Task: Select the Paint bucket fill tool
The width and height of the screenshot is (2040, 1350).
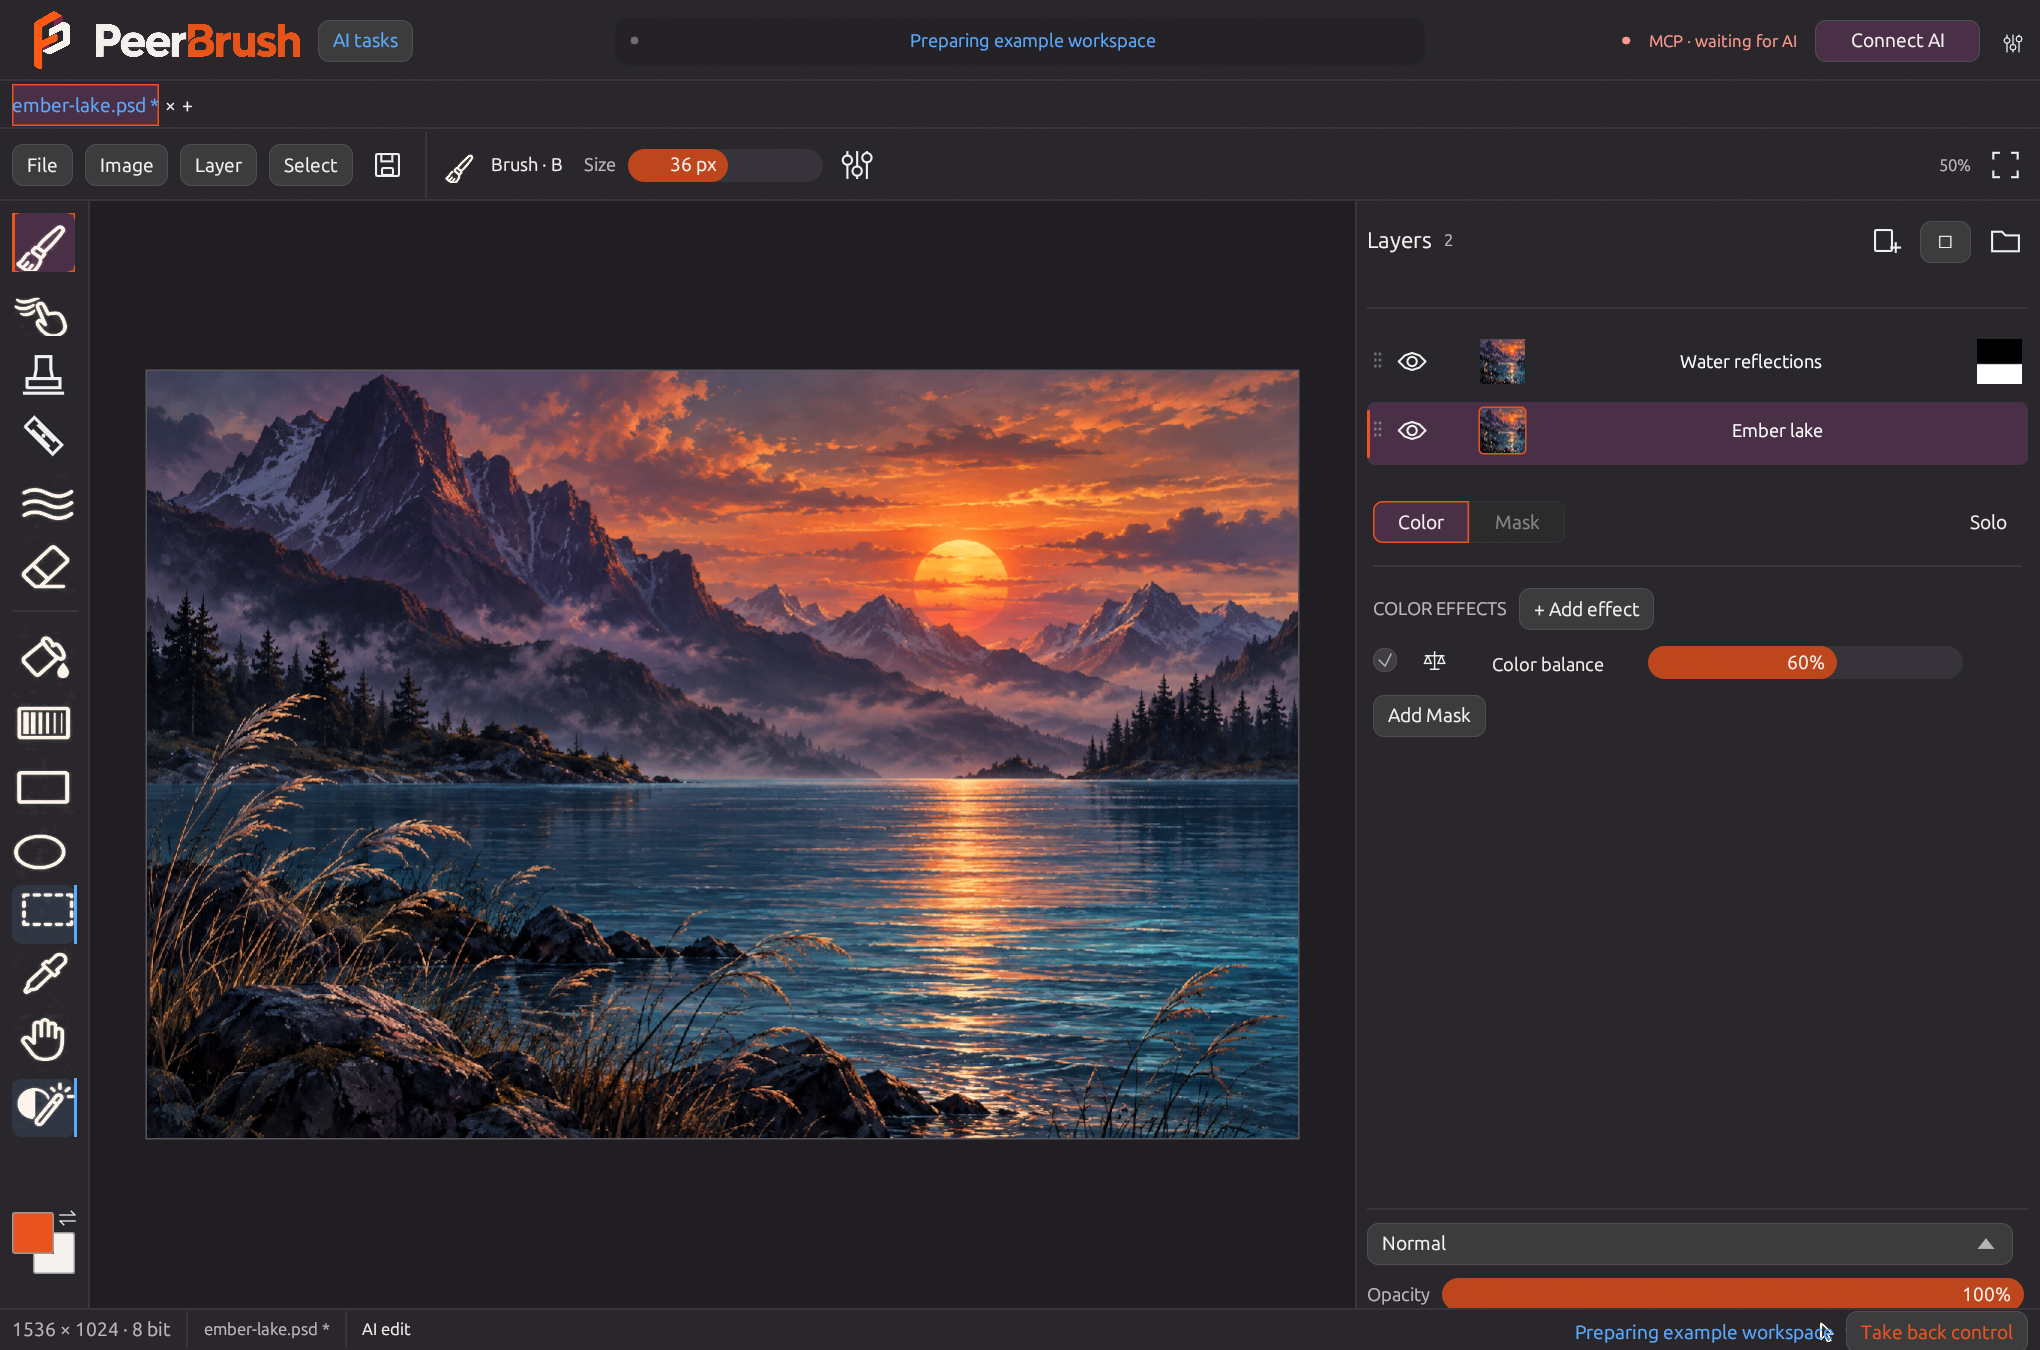Action: coord(45,657)
